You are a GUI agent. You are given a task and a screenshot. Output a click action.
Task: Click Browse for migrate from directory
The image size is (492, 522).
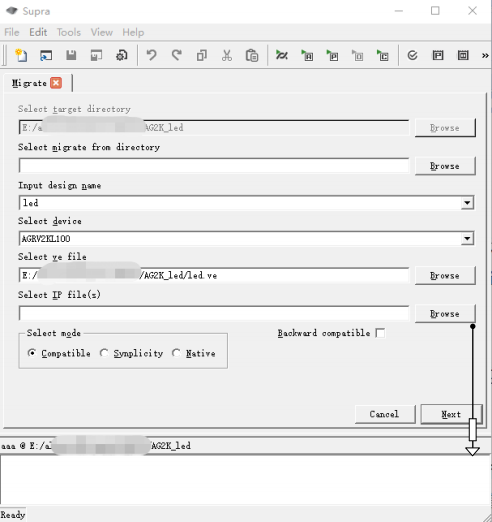[x=445, y=166]
